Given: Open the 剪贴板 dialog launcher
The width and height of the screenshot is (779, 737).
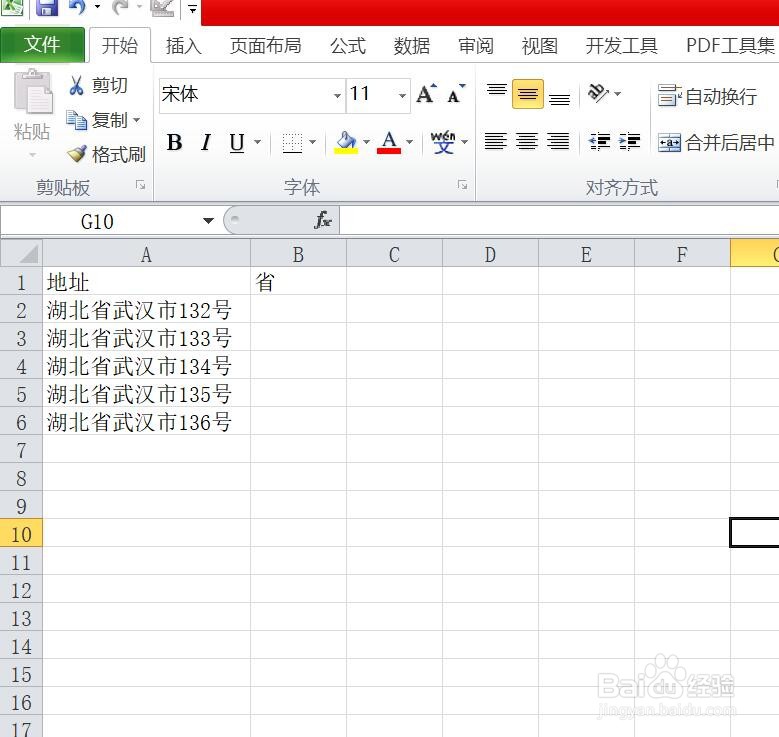Looking at the screenshot, I should pyautogui.click(x=141, y=185).
